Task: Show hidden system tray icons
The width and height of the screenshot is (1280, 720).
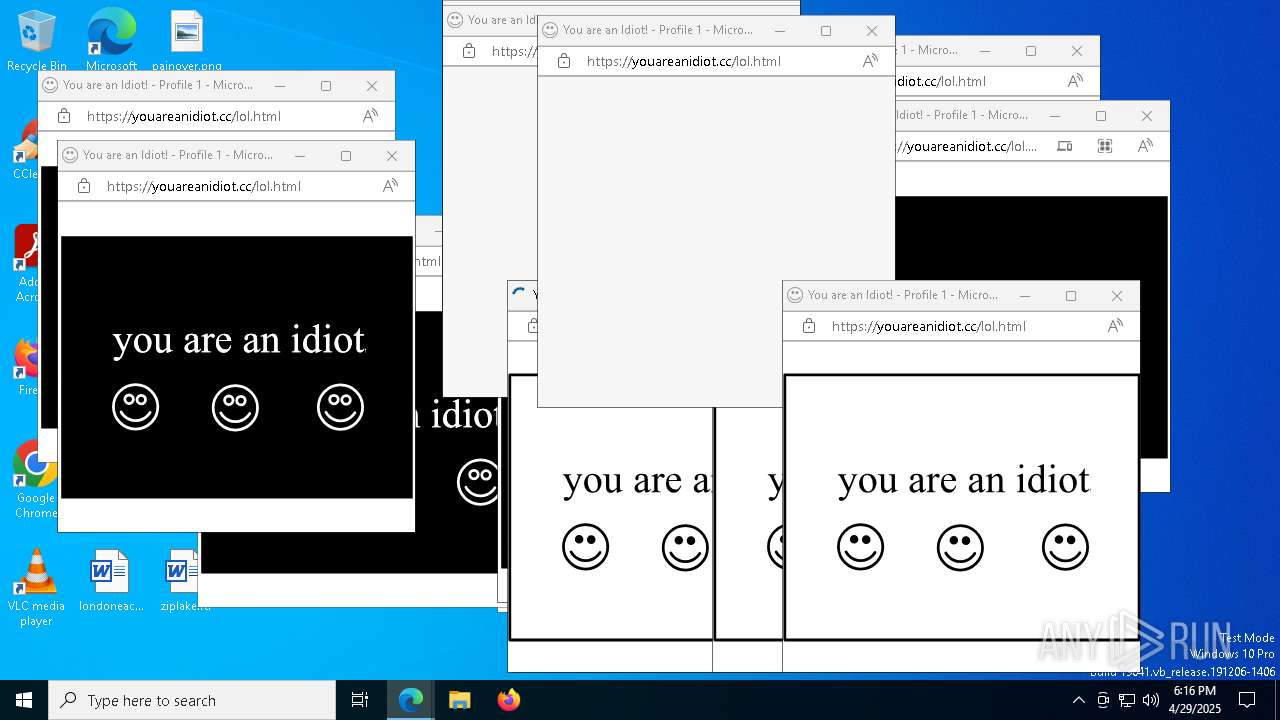Action: pyautogui.click(x=1078, y=700)
